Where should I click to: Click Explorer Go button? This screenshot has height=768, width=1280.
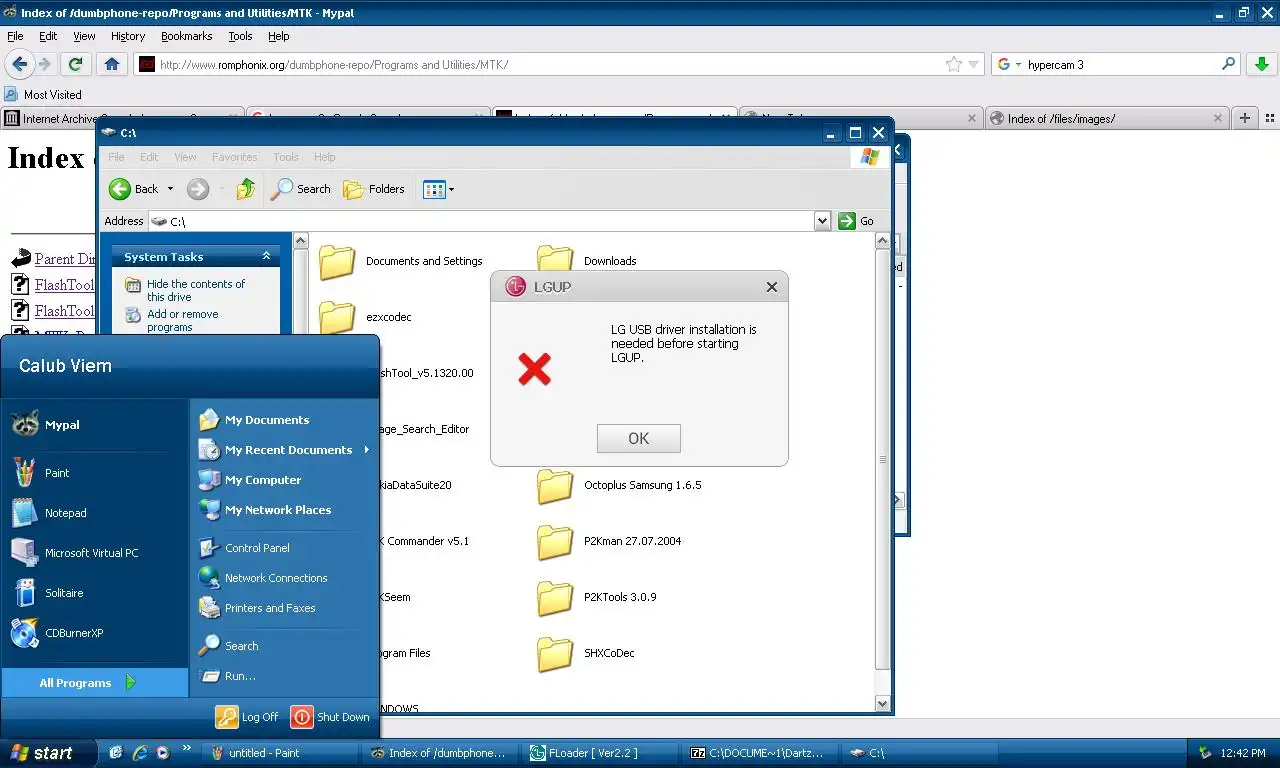tap(856, 221)
